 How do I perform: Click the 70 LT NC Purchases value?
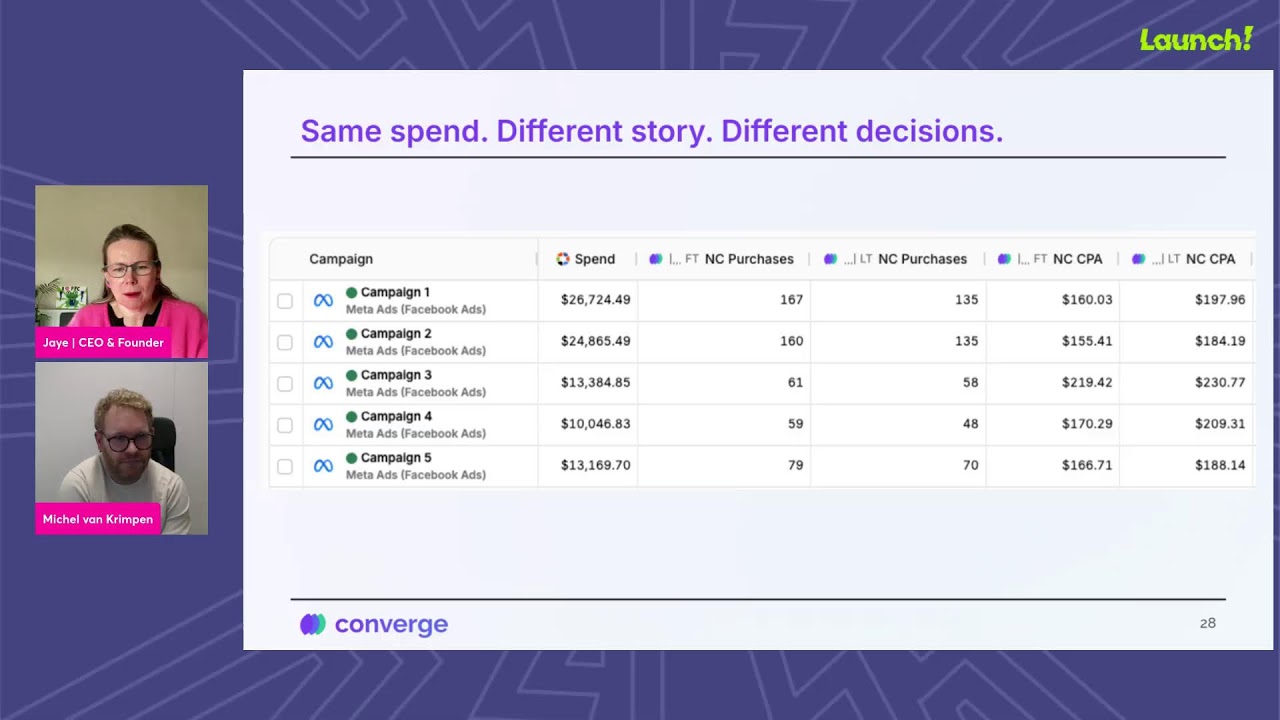click(x=970, y=465)
